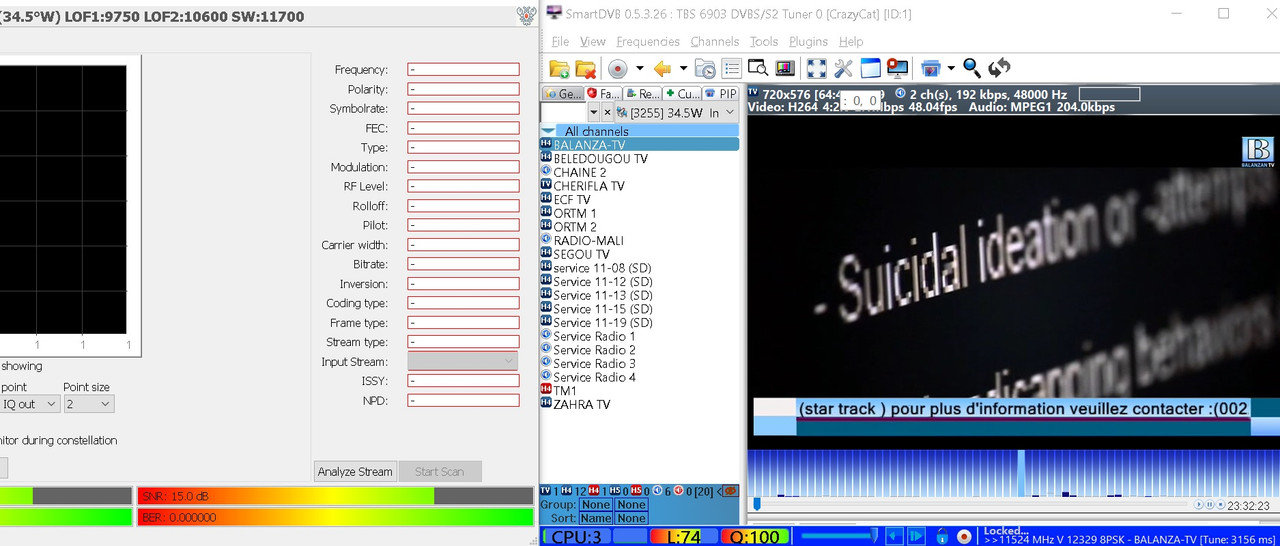Toggle fullscreen with the four-arrows icon
The image size is (1280, 546).
(x=817, y=68)
